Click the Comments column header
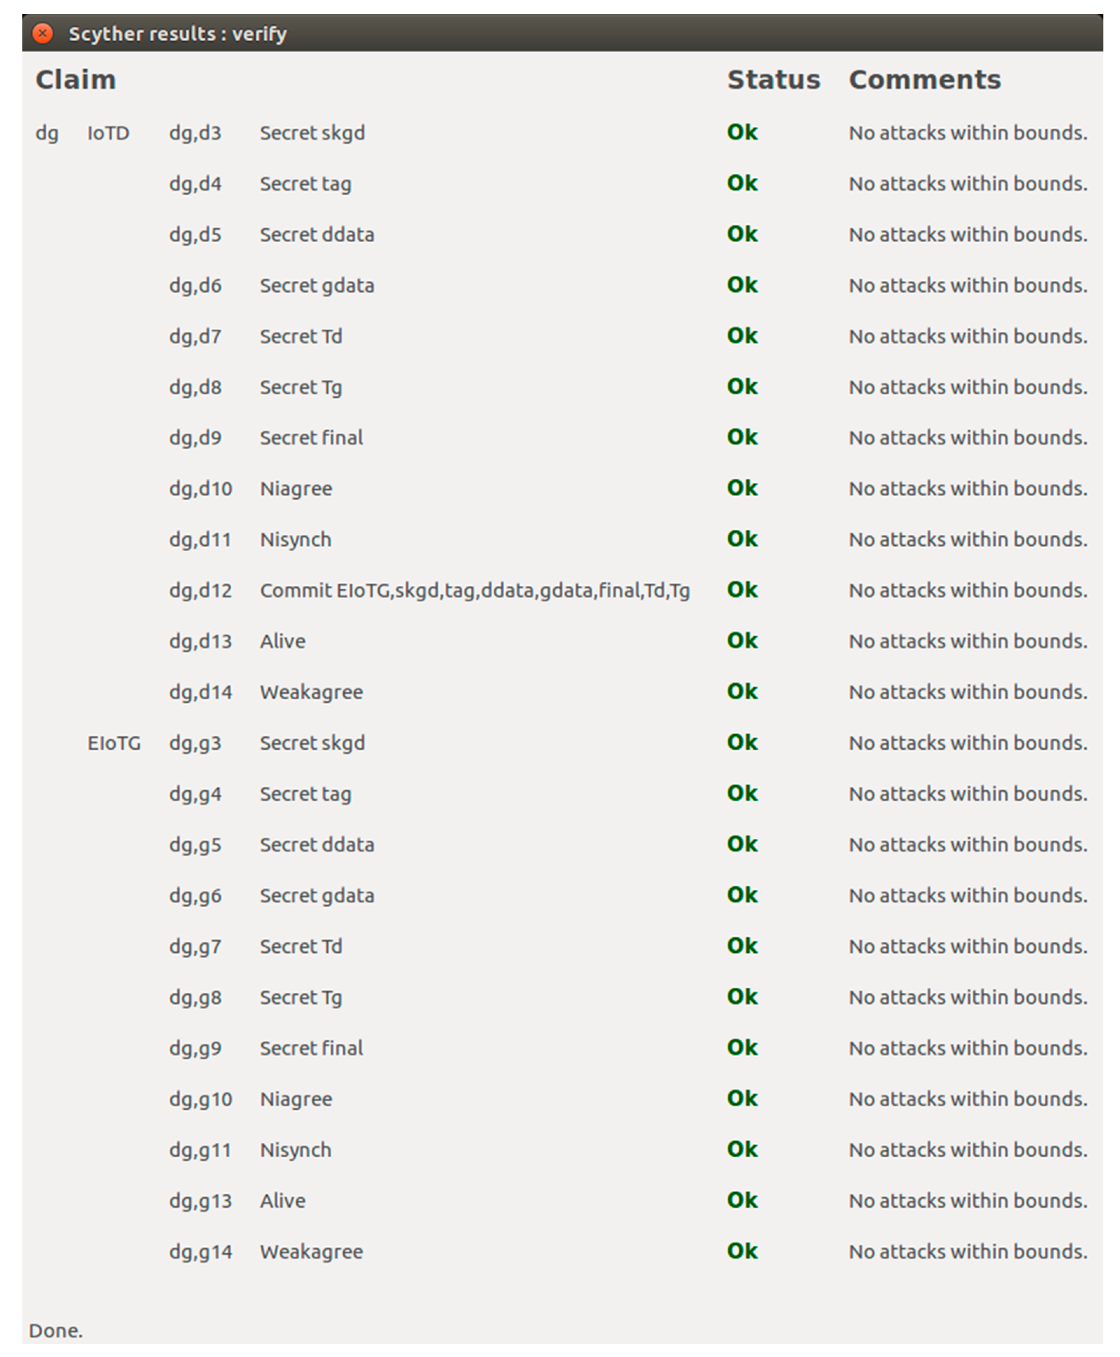The width and height of the screenshot is (1120, 1357). click(x=924, y=80)
